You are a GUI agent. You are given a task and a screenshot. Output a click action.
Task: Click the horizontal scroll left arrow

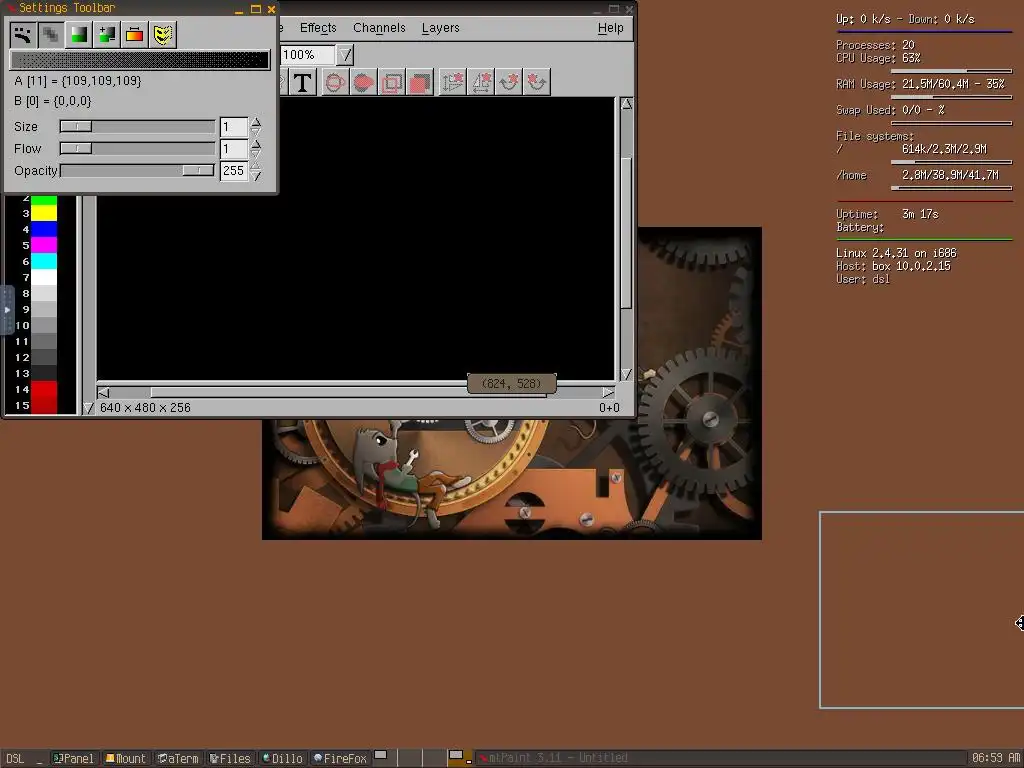click(103, 392)
